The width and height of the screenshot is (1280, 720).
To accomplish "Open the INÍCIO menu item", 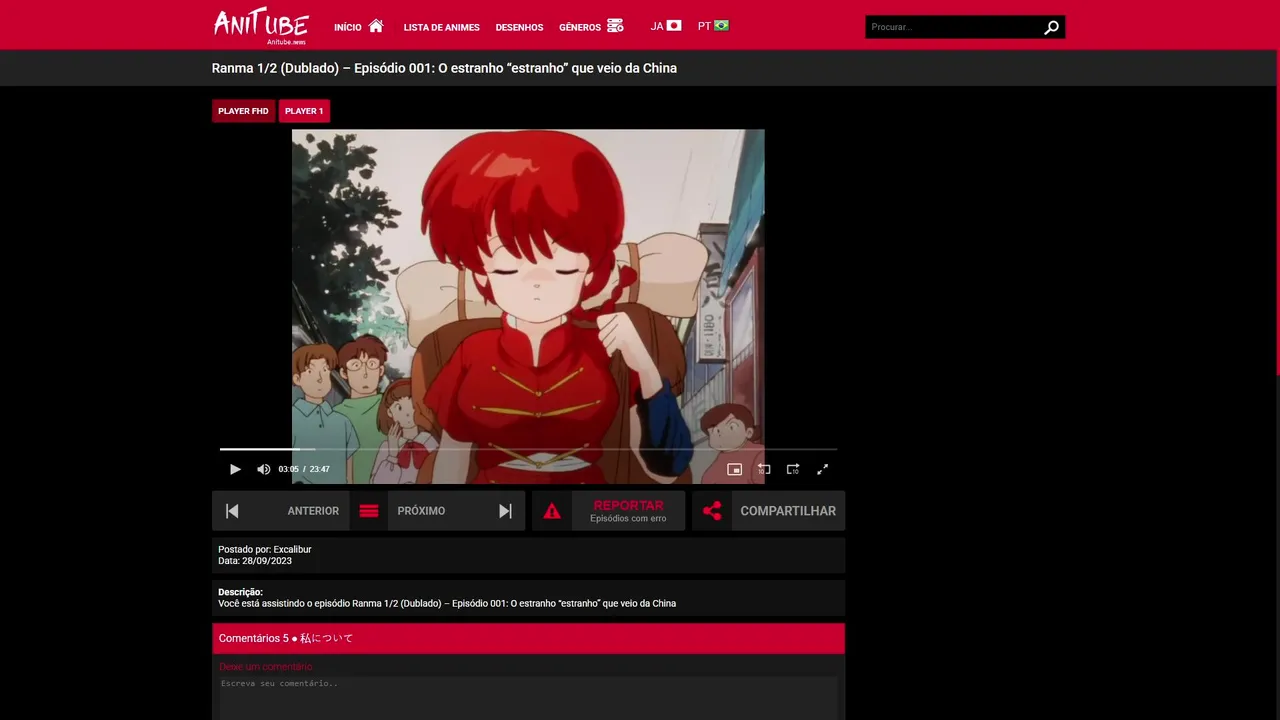I will click(x=348, y=27).
